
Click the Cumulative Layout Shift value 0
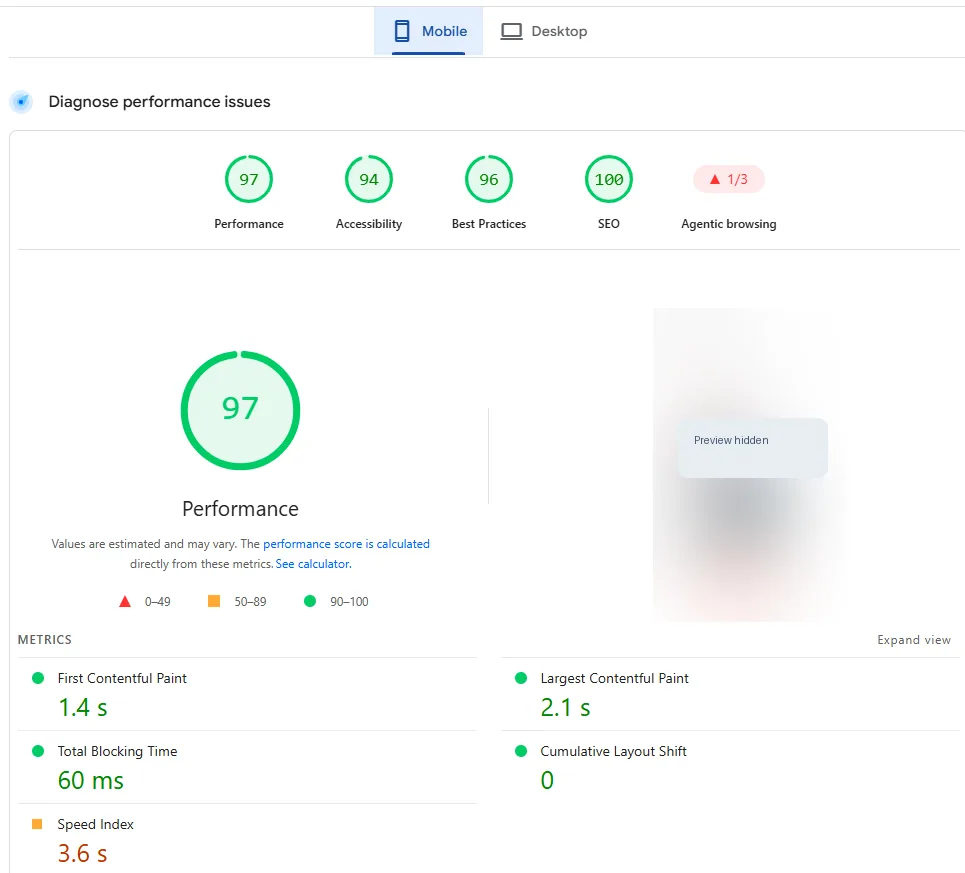point(547,781)
